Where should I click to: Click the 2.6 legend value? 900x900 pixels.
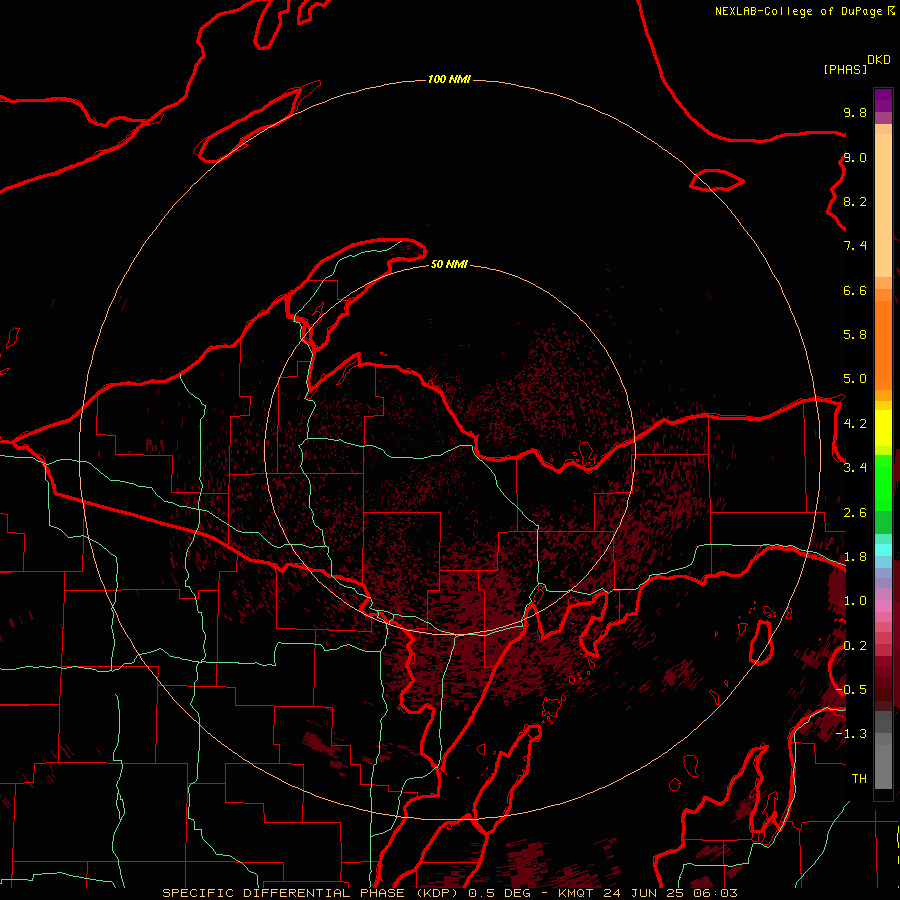coord(855,513)
